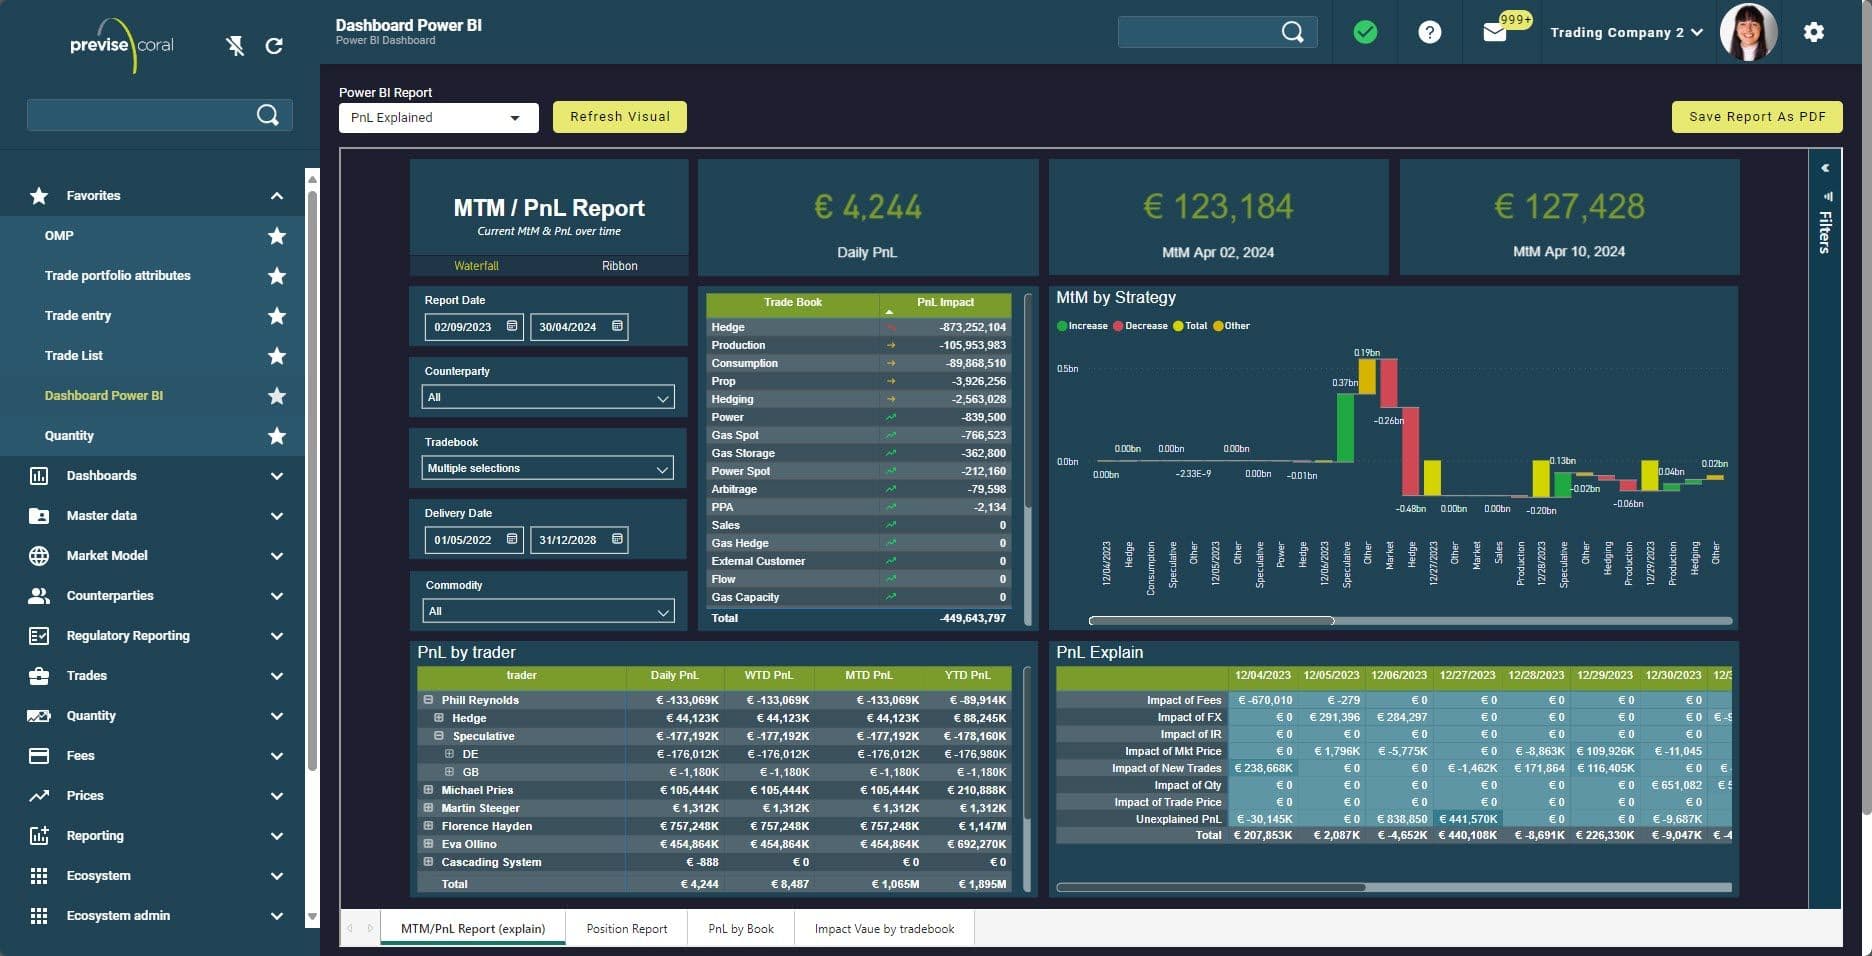Click the Master data icon in the sidebar

coord(40,515)
